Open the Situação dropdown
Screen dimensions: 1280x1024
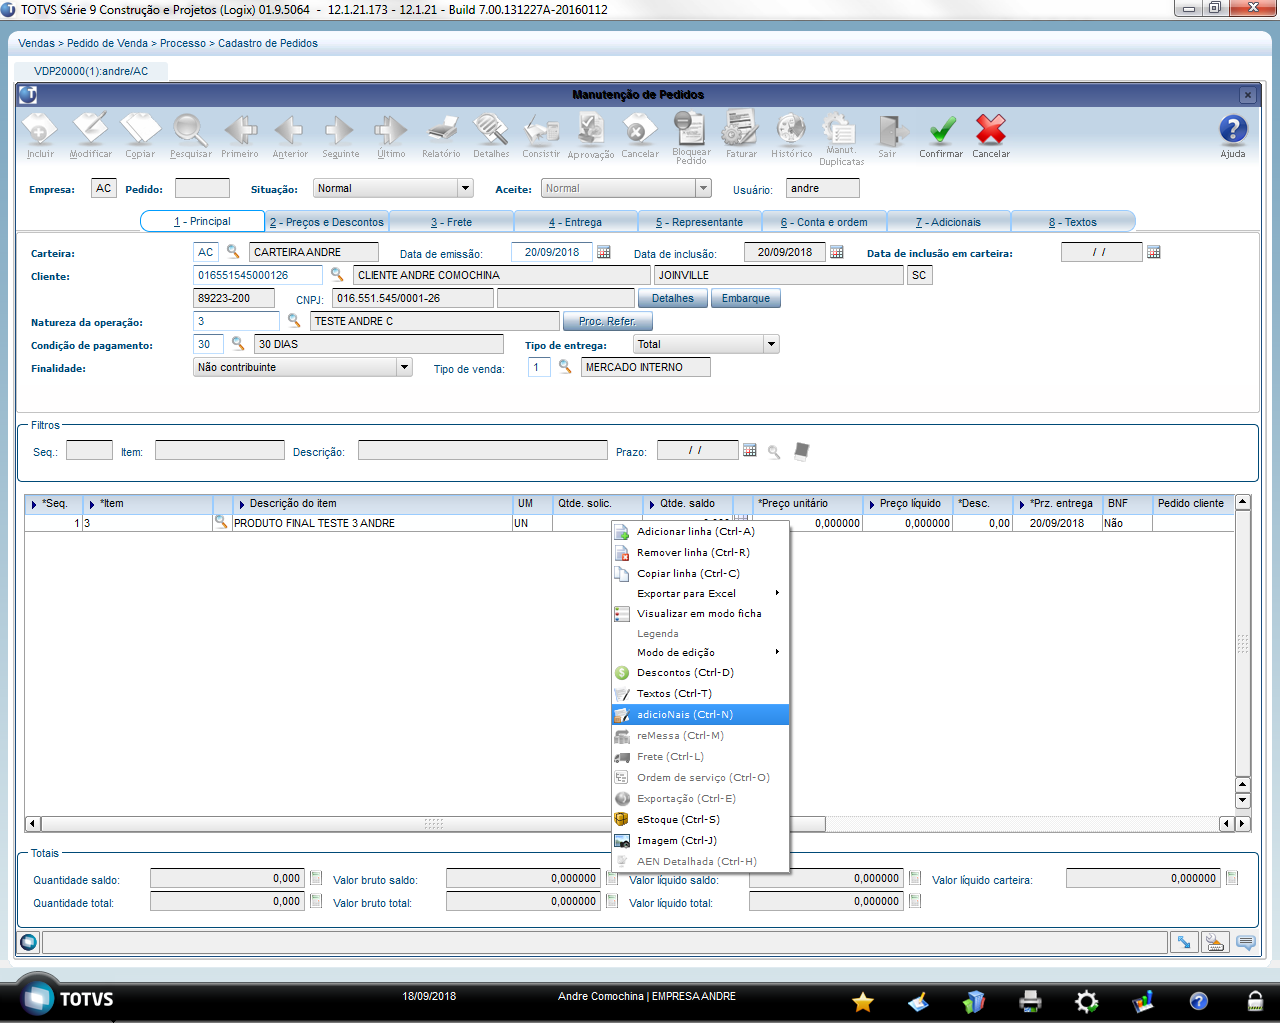point(465,188)
